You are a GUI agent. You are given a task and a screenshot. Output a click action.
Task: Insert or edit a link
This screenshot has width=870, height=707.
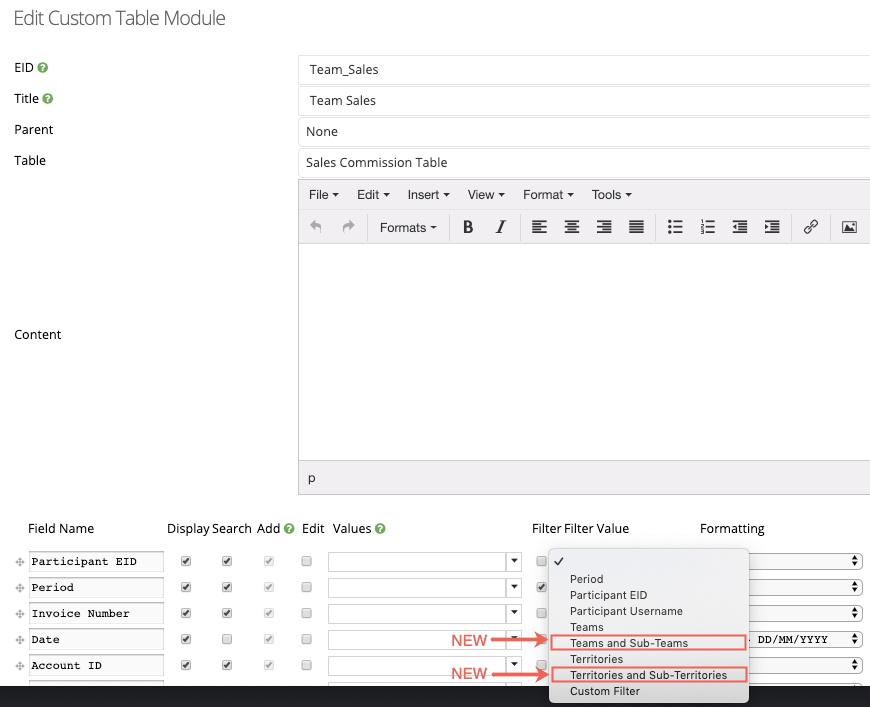811,227
